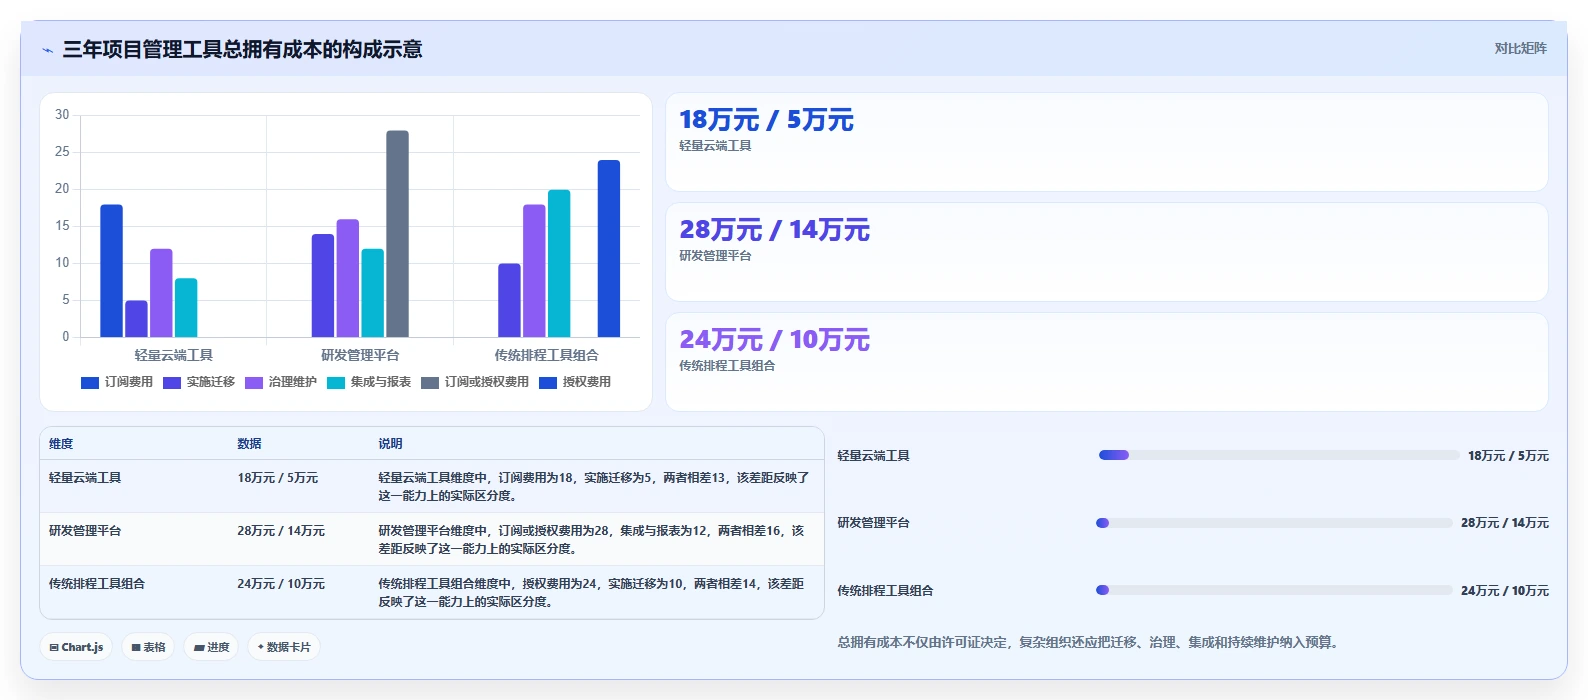
Task: Click the description text for 研发管理平台 row
Action: (x=591, y=540)
